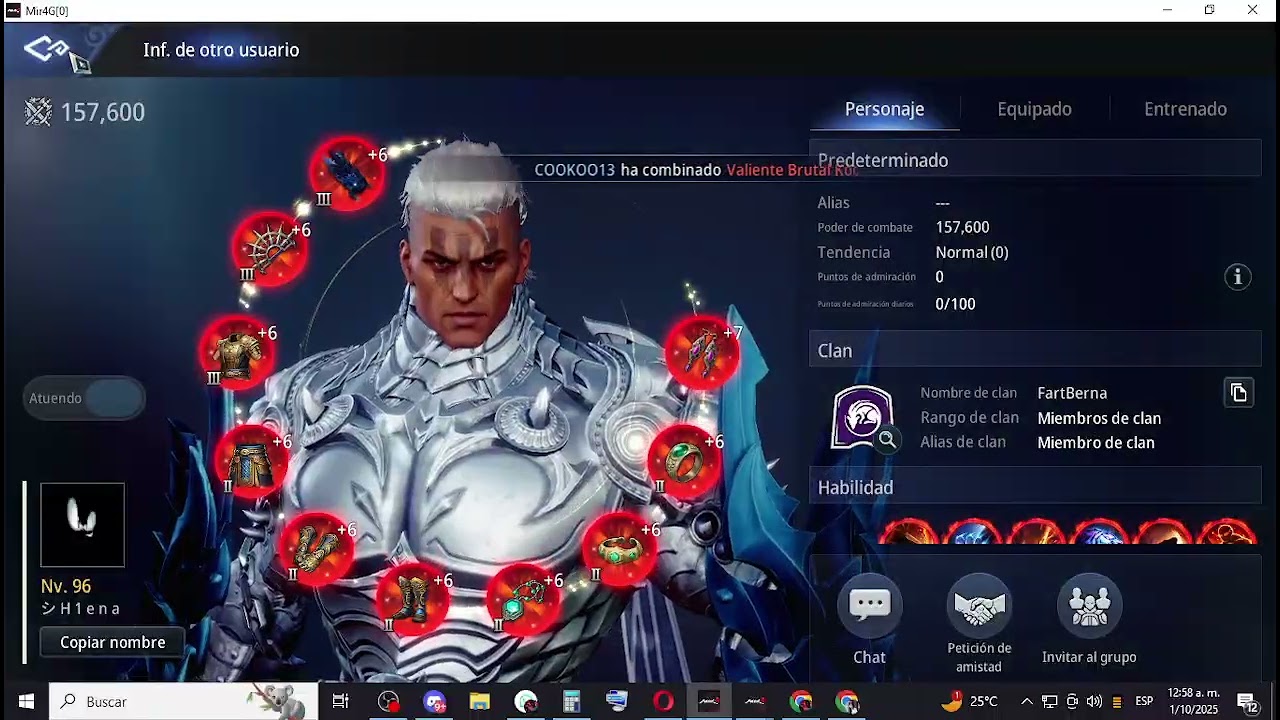This screenshot has width=1280, height=720.
Task: Click the Habilidad section header
Action: tap(1035, 487)
